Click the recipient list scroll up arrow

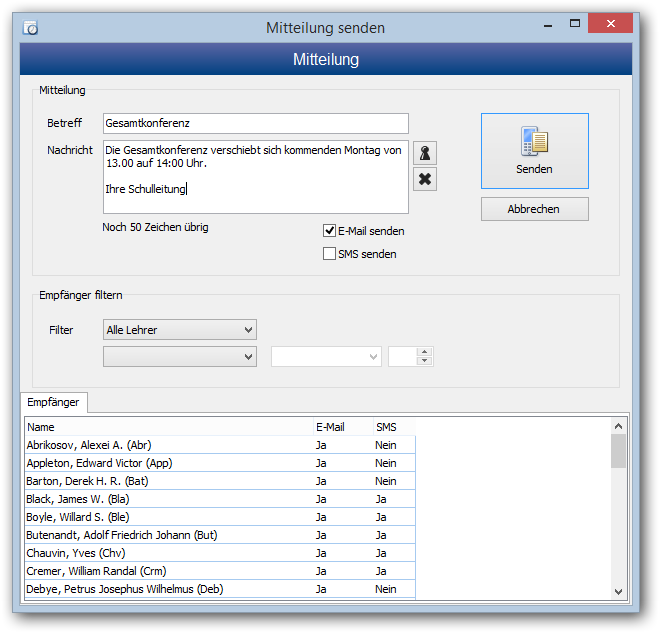[x=618, y=426]
